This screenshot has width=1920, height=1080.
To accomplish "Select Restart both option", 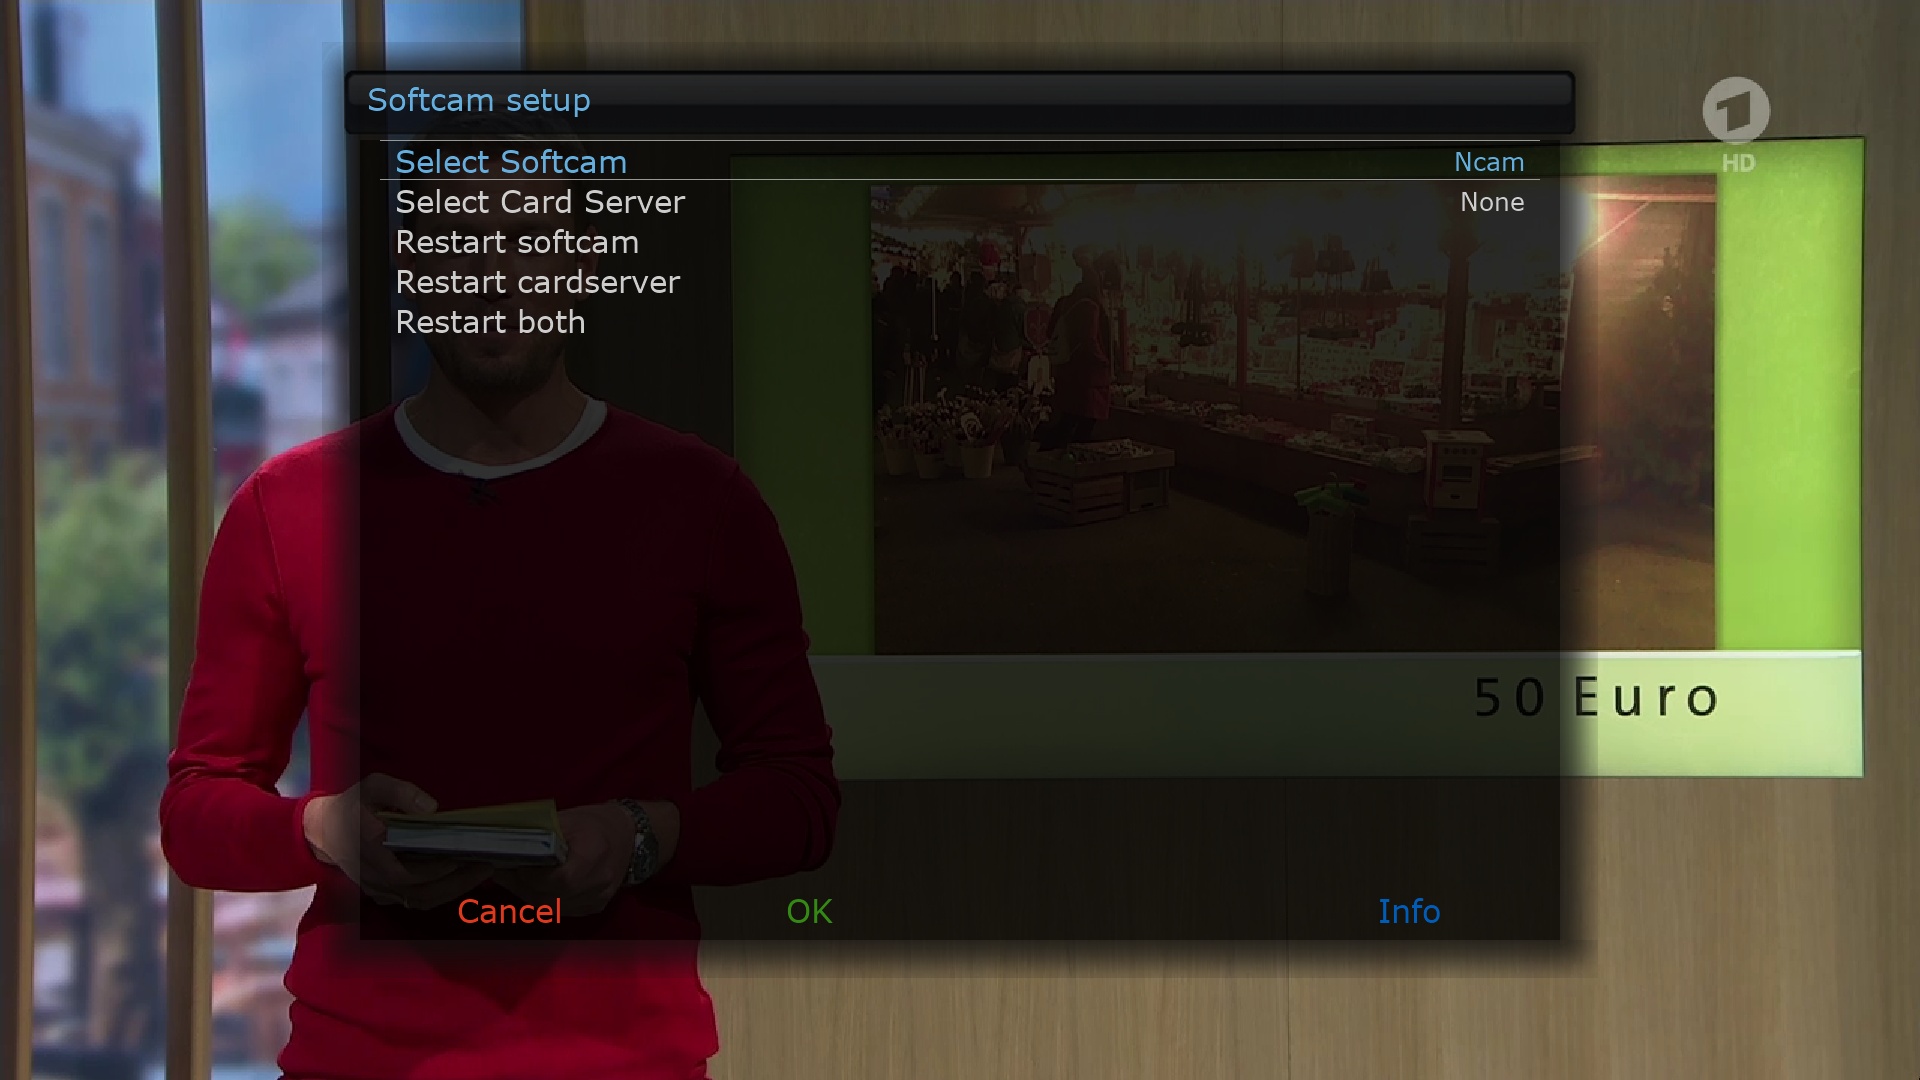I will [x=489, y=322].
